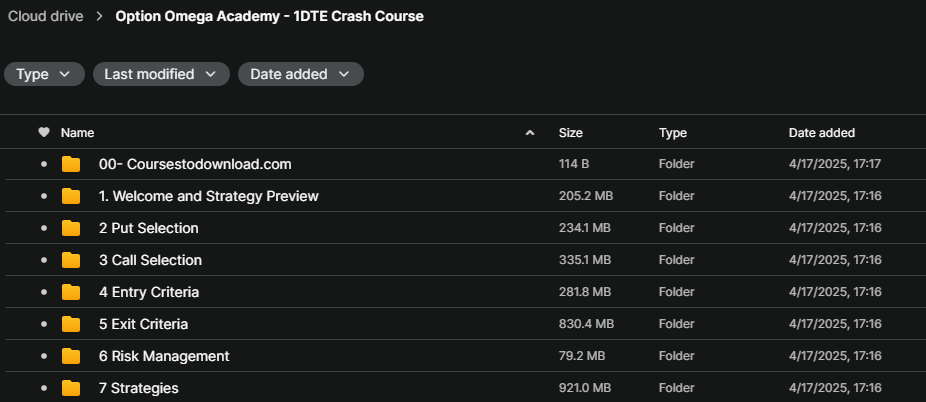Click the Option Omega Academy breadcrumb title
This screenshot has width=926, height=402.
[x=269, y=17]
